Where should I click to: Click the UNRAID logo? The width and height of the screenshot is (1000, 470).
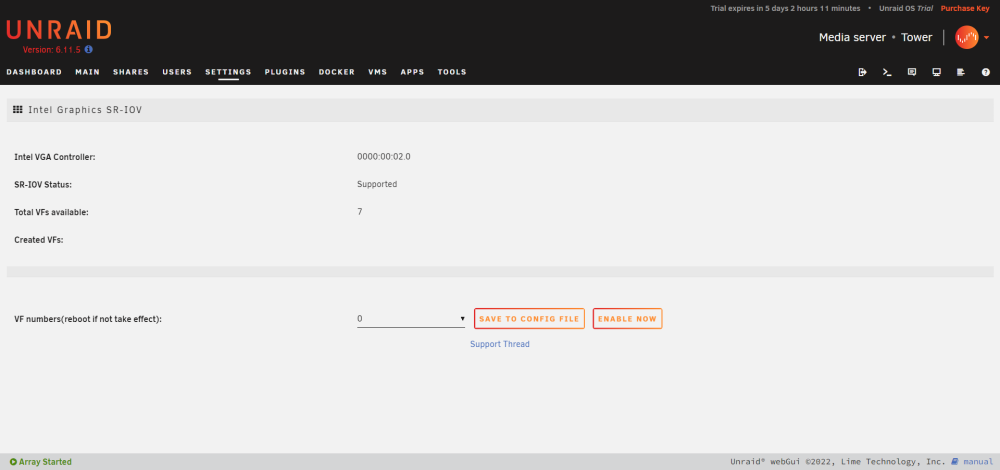(59, 30)
